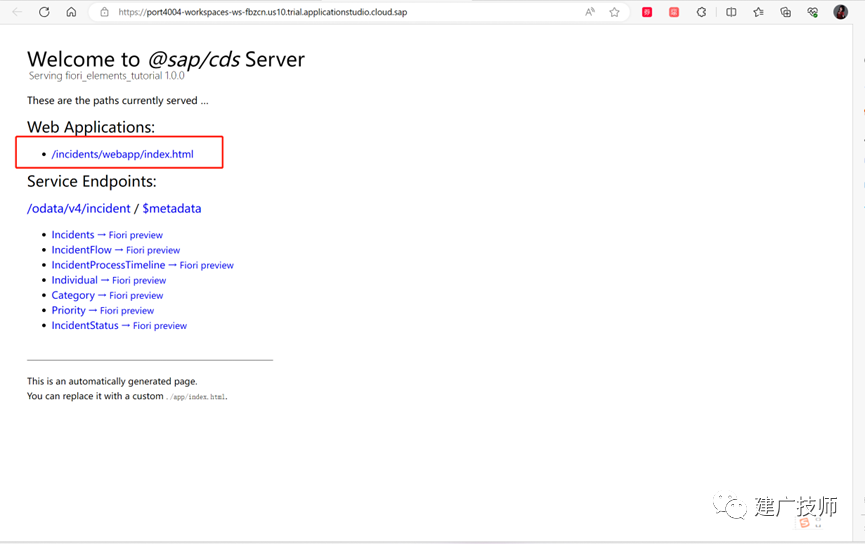This screenshot has width=865, height=544.
Task: Add page to favorites with star icon
Action: pyautogui.click(x=615, y=12)
